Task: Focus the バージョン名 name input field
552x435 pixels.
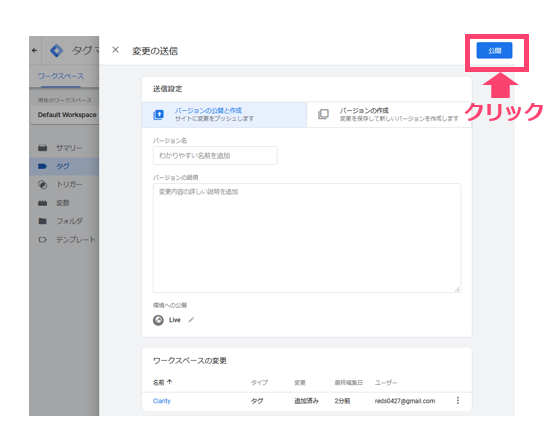Action: pyautogui.click(x=215, y=156)
